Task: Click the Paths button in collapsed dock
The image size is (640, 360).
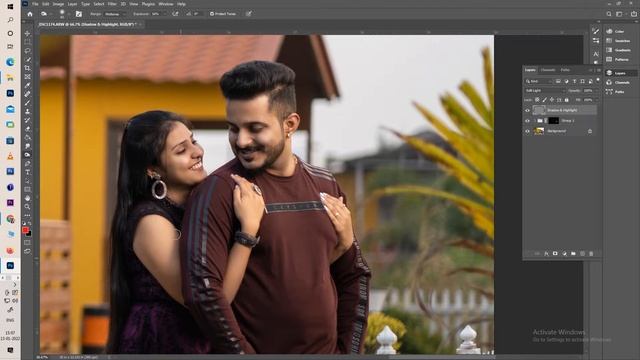Action: (x=616, y=92)
